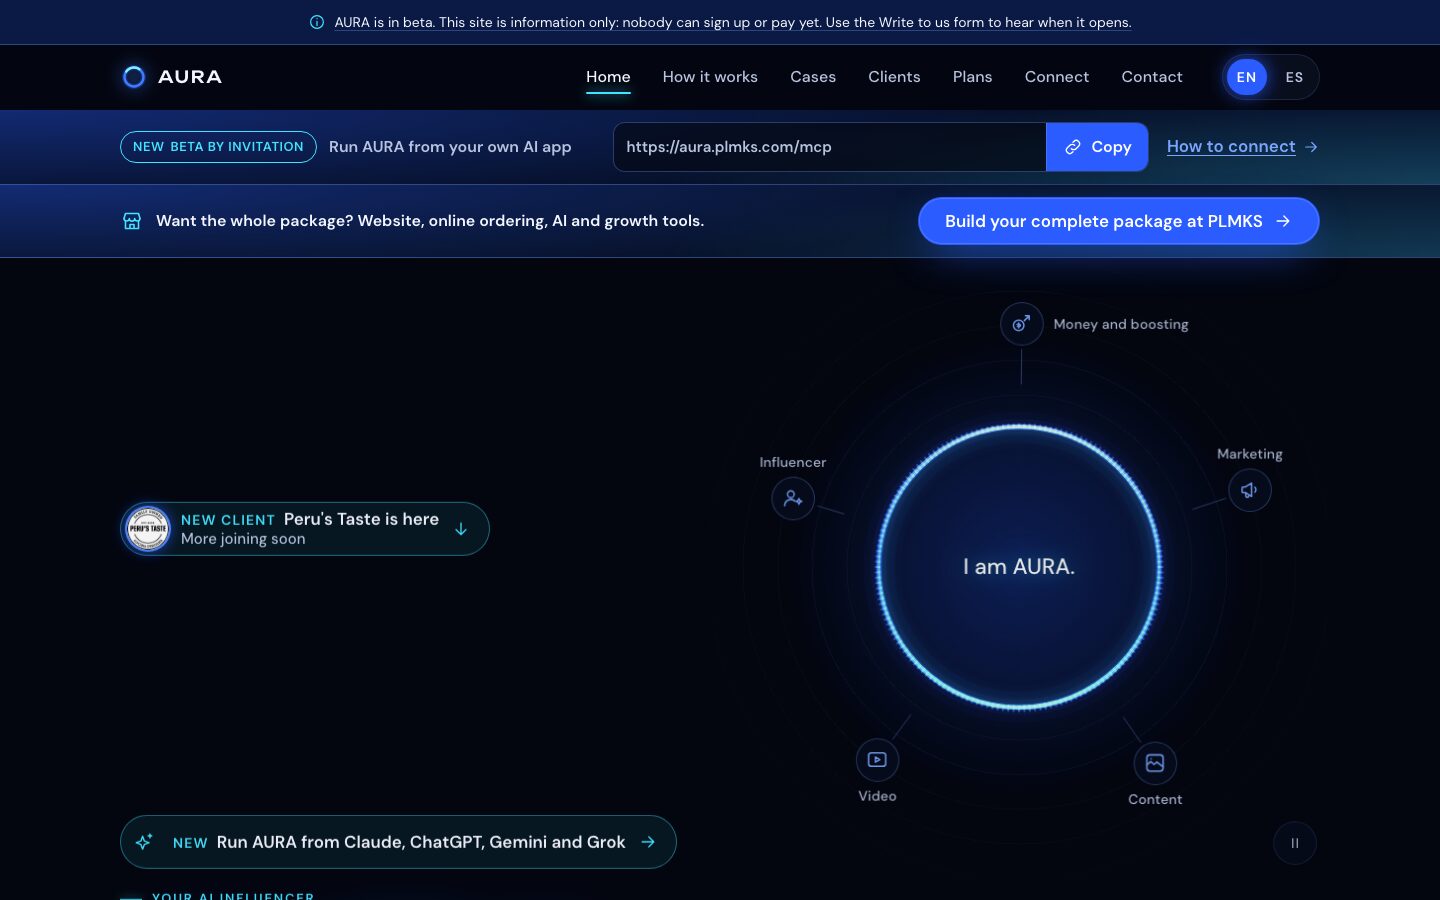Image resolution: width=1440 pixels, height=900 pixels.
Task: Copy the MCP URL
Action: [x=1097, y=147]
